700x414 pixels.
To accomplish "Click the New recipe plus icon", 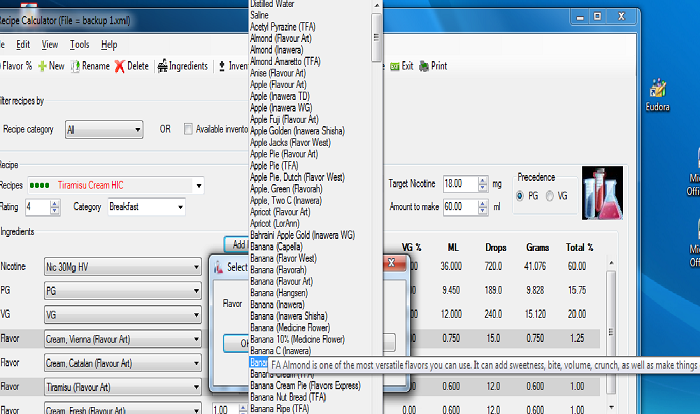I will tap(42, 67).
